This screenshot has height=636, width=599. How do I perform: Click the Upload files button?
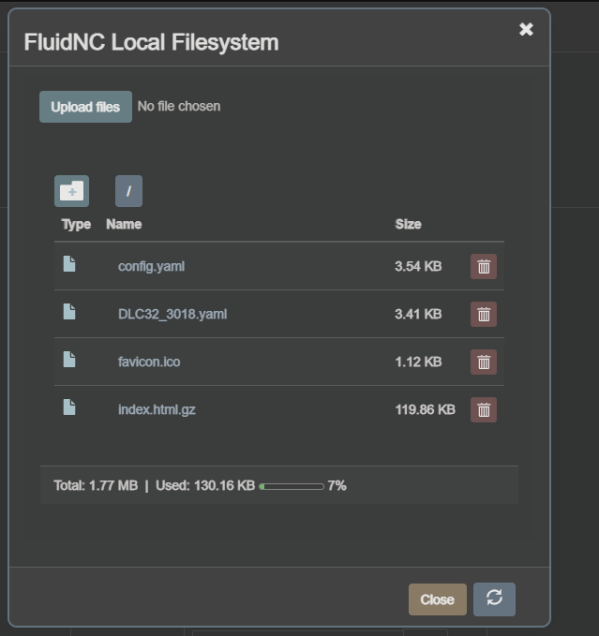pyautogui.click(x=86, y=107)
